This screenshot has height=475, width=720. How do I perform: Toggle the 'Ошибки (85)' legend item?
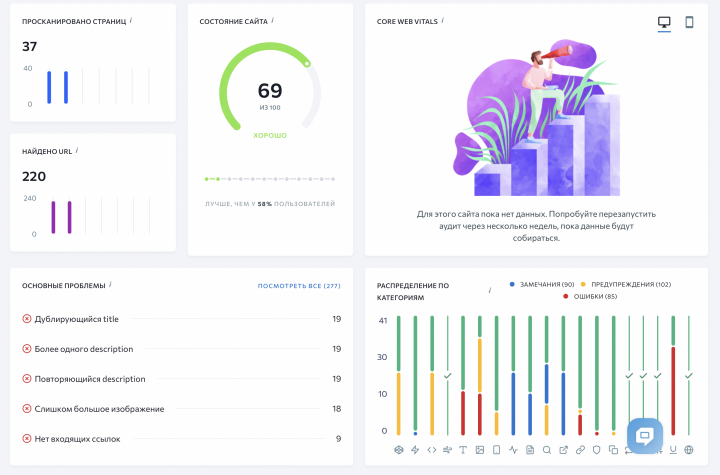pyautogui.click(x=590, y=296)
